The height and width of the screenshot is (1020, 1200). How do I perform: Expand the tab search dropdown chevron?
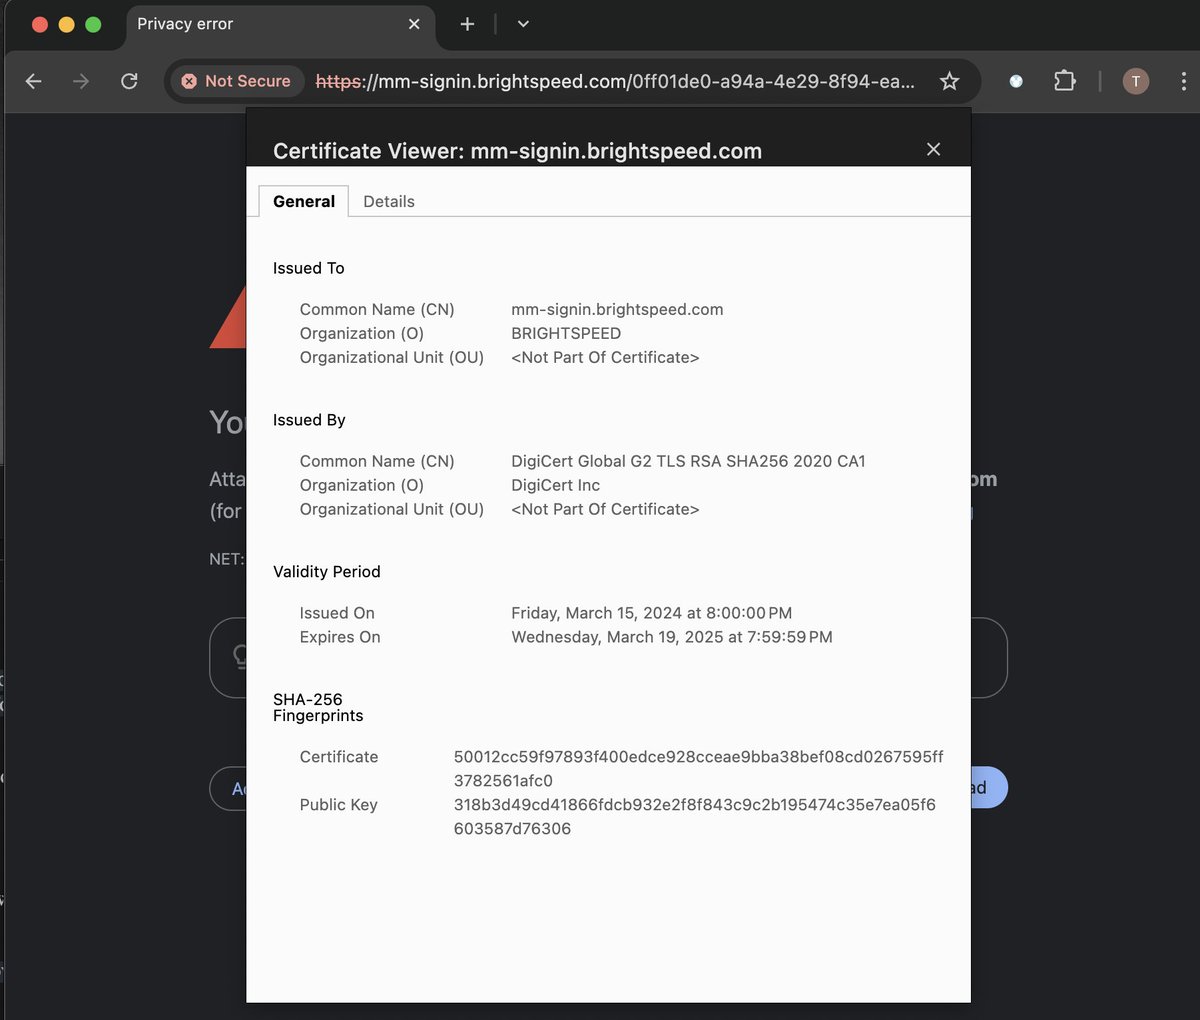click(523, 24)
